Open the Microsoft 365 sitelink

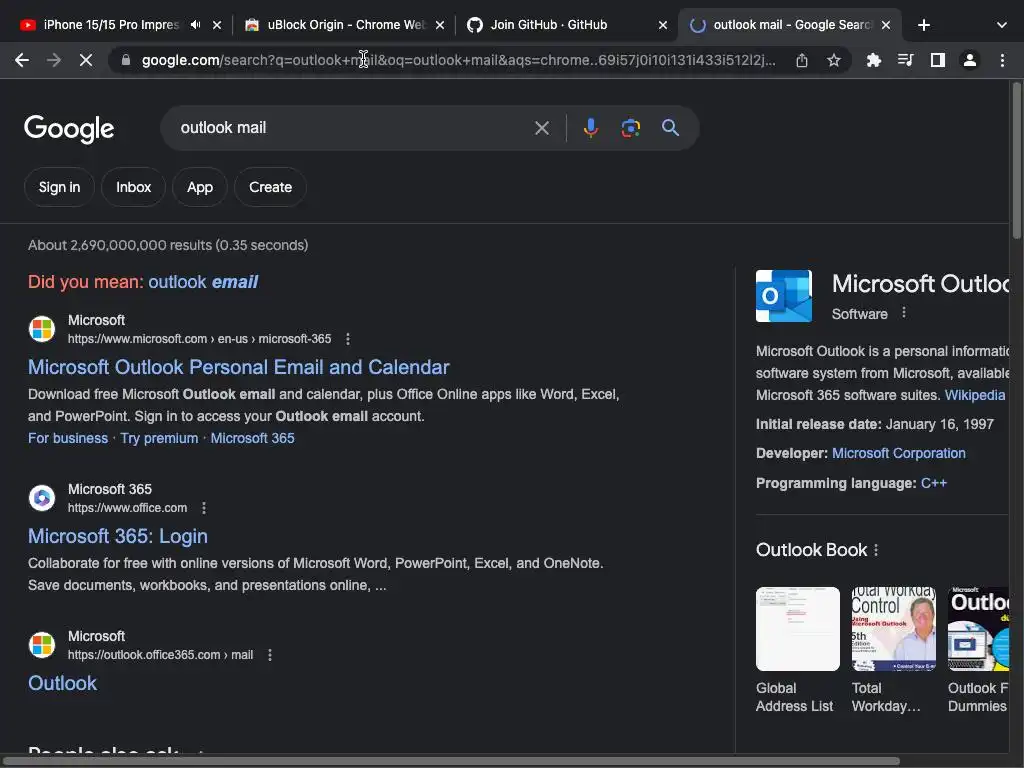pyautogui.click(x=252, y=438)
